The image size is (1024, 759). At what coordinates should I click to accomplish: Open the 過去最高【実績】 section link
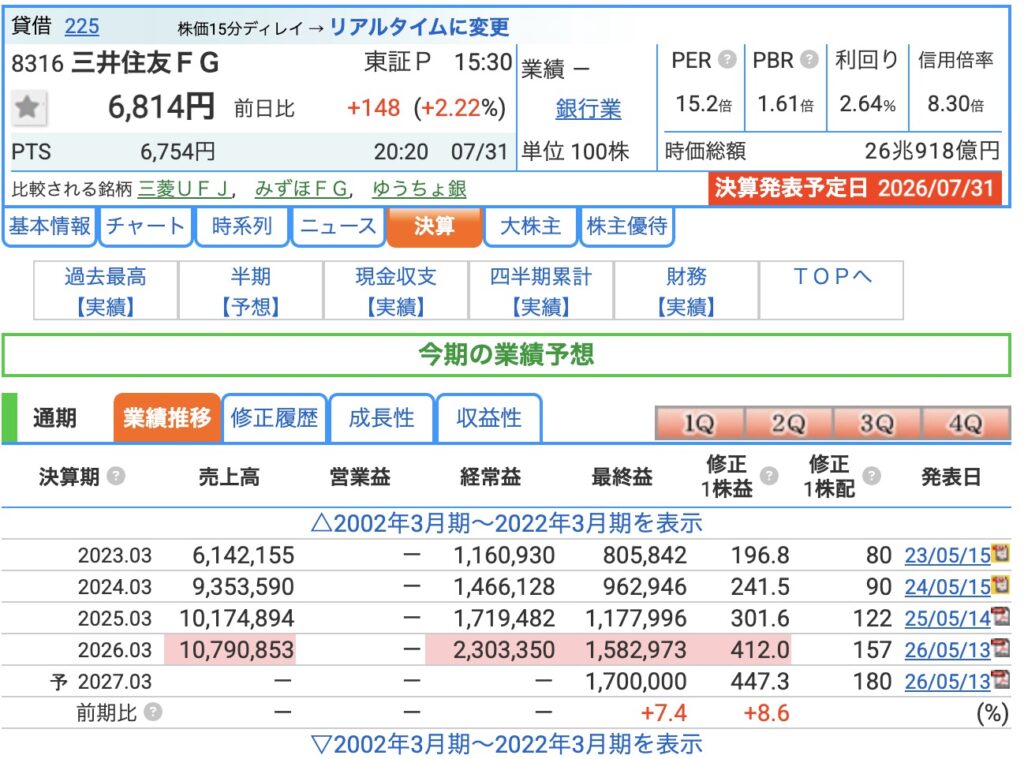tap(106, 291)
